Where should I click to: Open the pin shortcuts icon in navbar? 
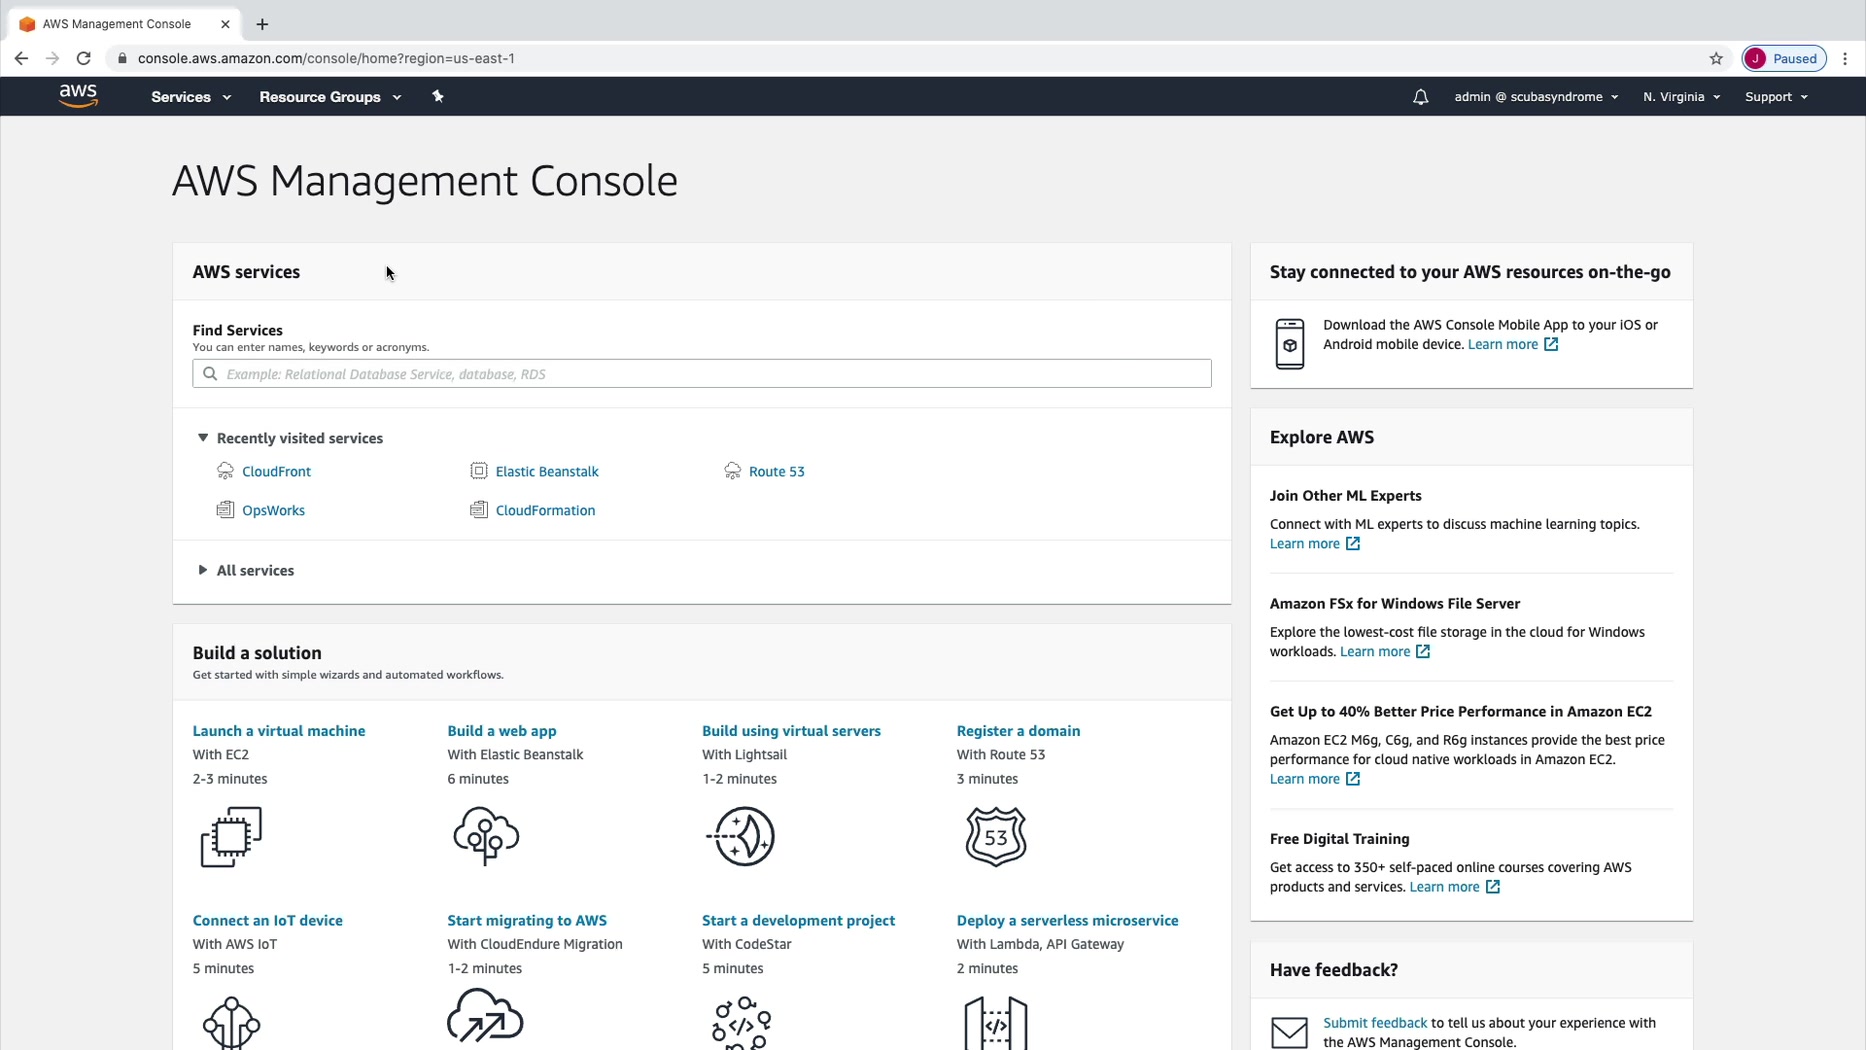click(x=437, y=97)
